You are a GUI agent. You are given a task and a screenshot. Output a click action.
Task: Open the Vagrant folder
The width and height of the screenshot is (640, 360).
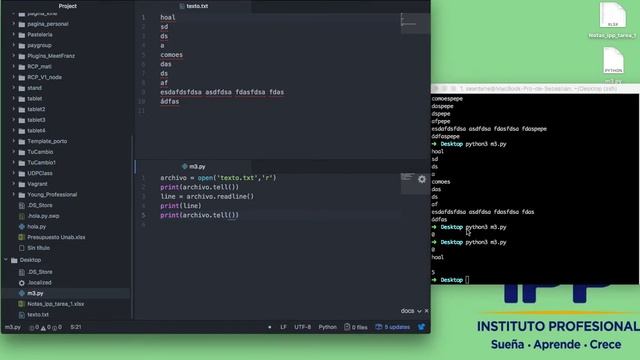(37, 184)
